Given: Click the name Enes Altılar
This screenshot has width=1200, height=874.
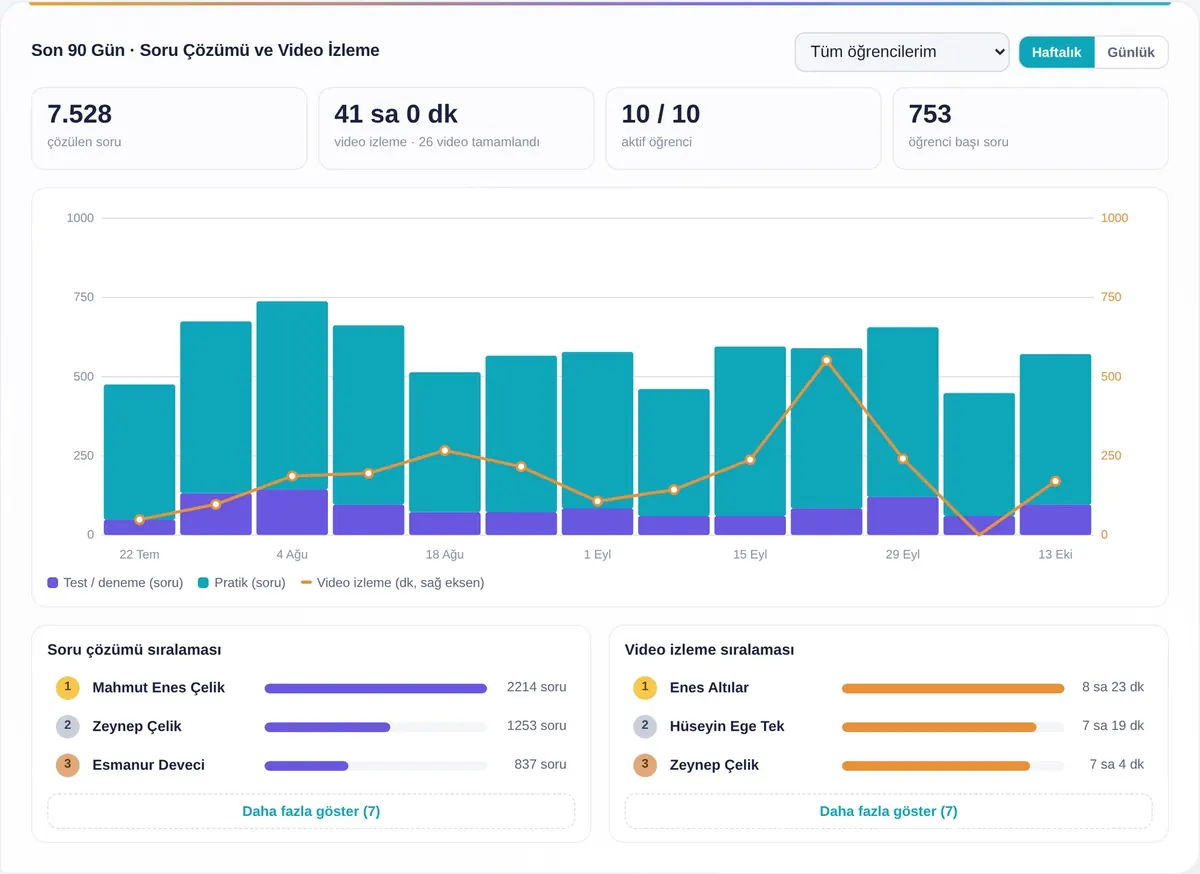Looking at the screenshot, I should pyautogui.click(x=709, y=688).
